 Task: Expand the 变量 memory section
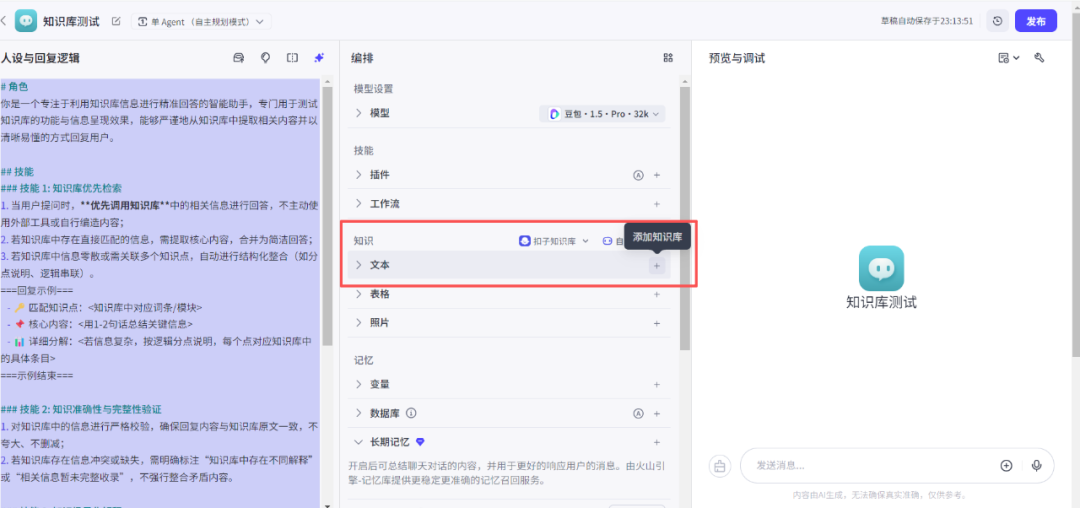(358, 384)
